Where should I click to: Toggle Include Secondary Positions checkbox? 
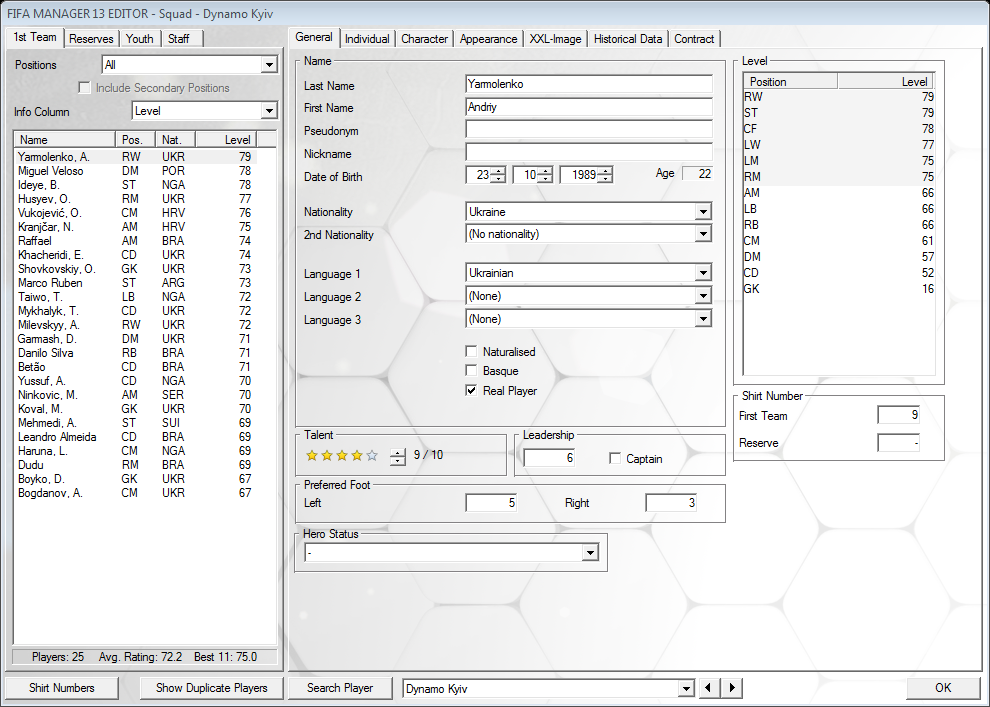tap(85, 88)
